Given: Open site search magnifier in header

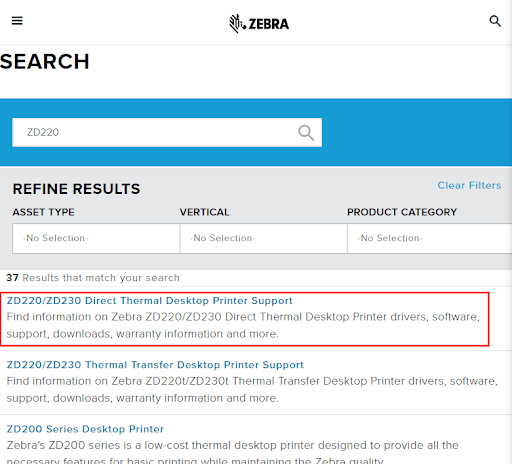Looking at the screenshot, I should [x=495, y=21].
